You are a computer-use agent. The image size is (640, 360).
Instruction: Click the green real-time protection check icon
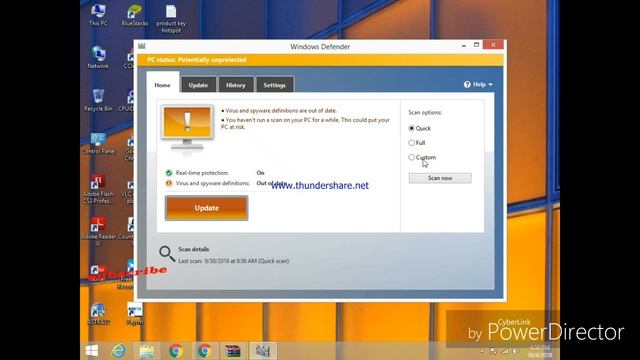click(169, 173)
